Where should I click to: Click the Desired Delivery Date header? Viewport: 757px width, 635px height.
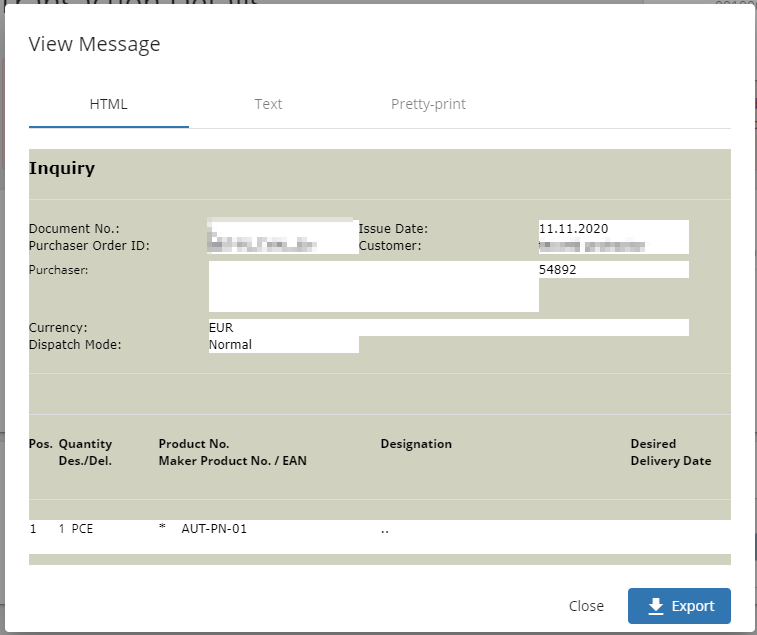tap(670, 452)
